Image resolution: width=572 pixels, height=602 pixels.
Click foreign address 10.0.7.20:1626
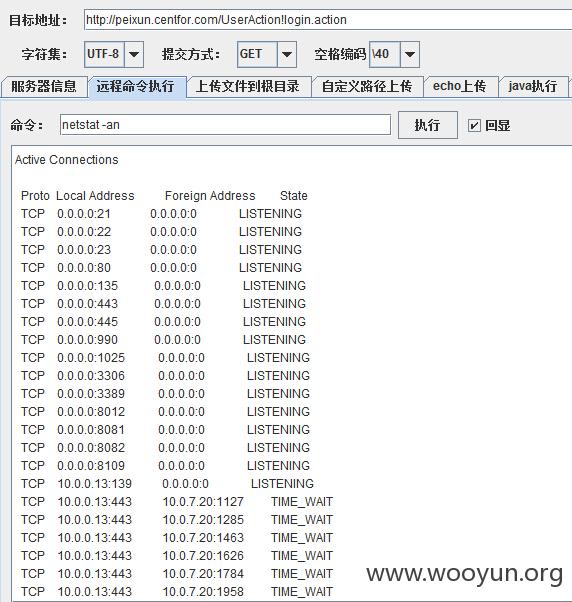[x=203, y=557]
